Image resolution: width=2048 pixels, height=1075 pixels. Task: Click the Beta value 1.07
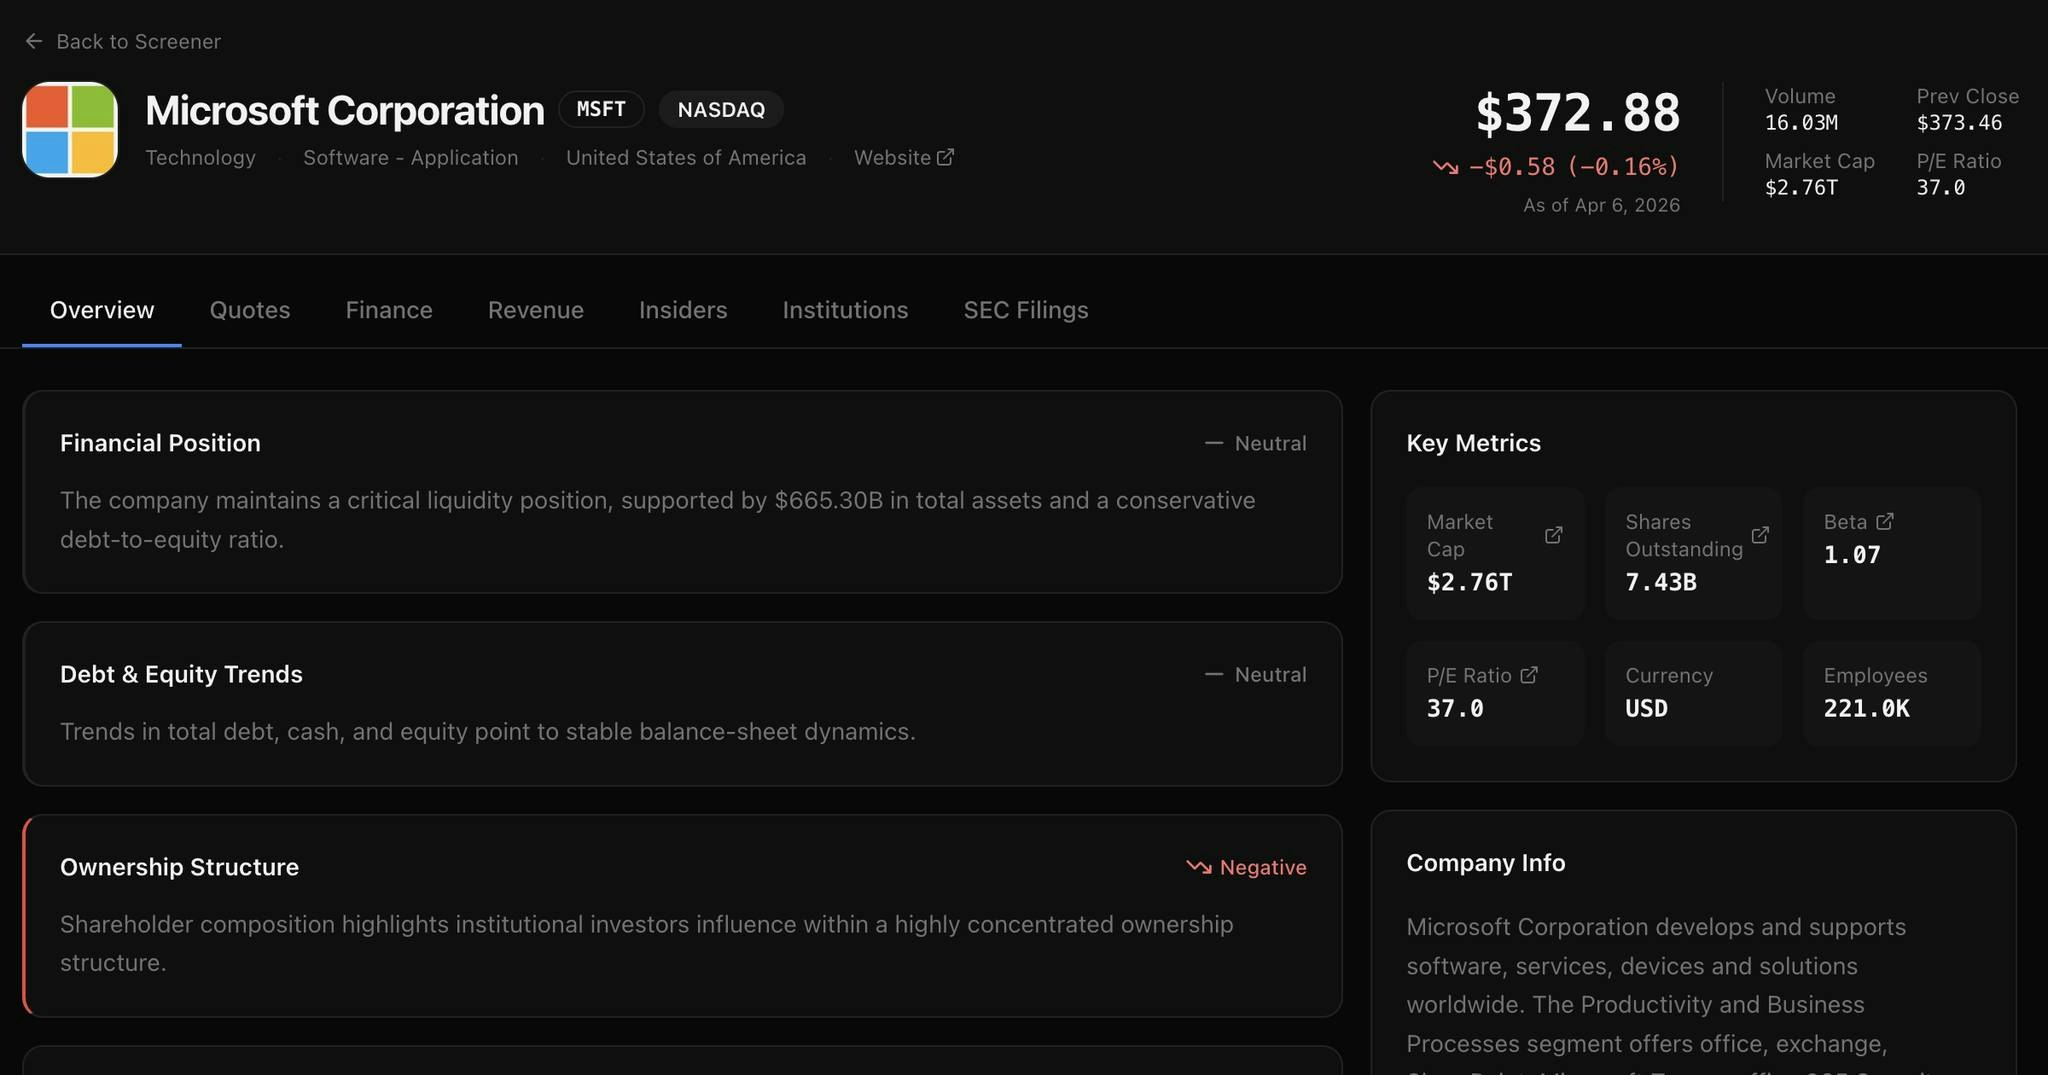coord(1852,555)
